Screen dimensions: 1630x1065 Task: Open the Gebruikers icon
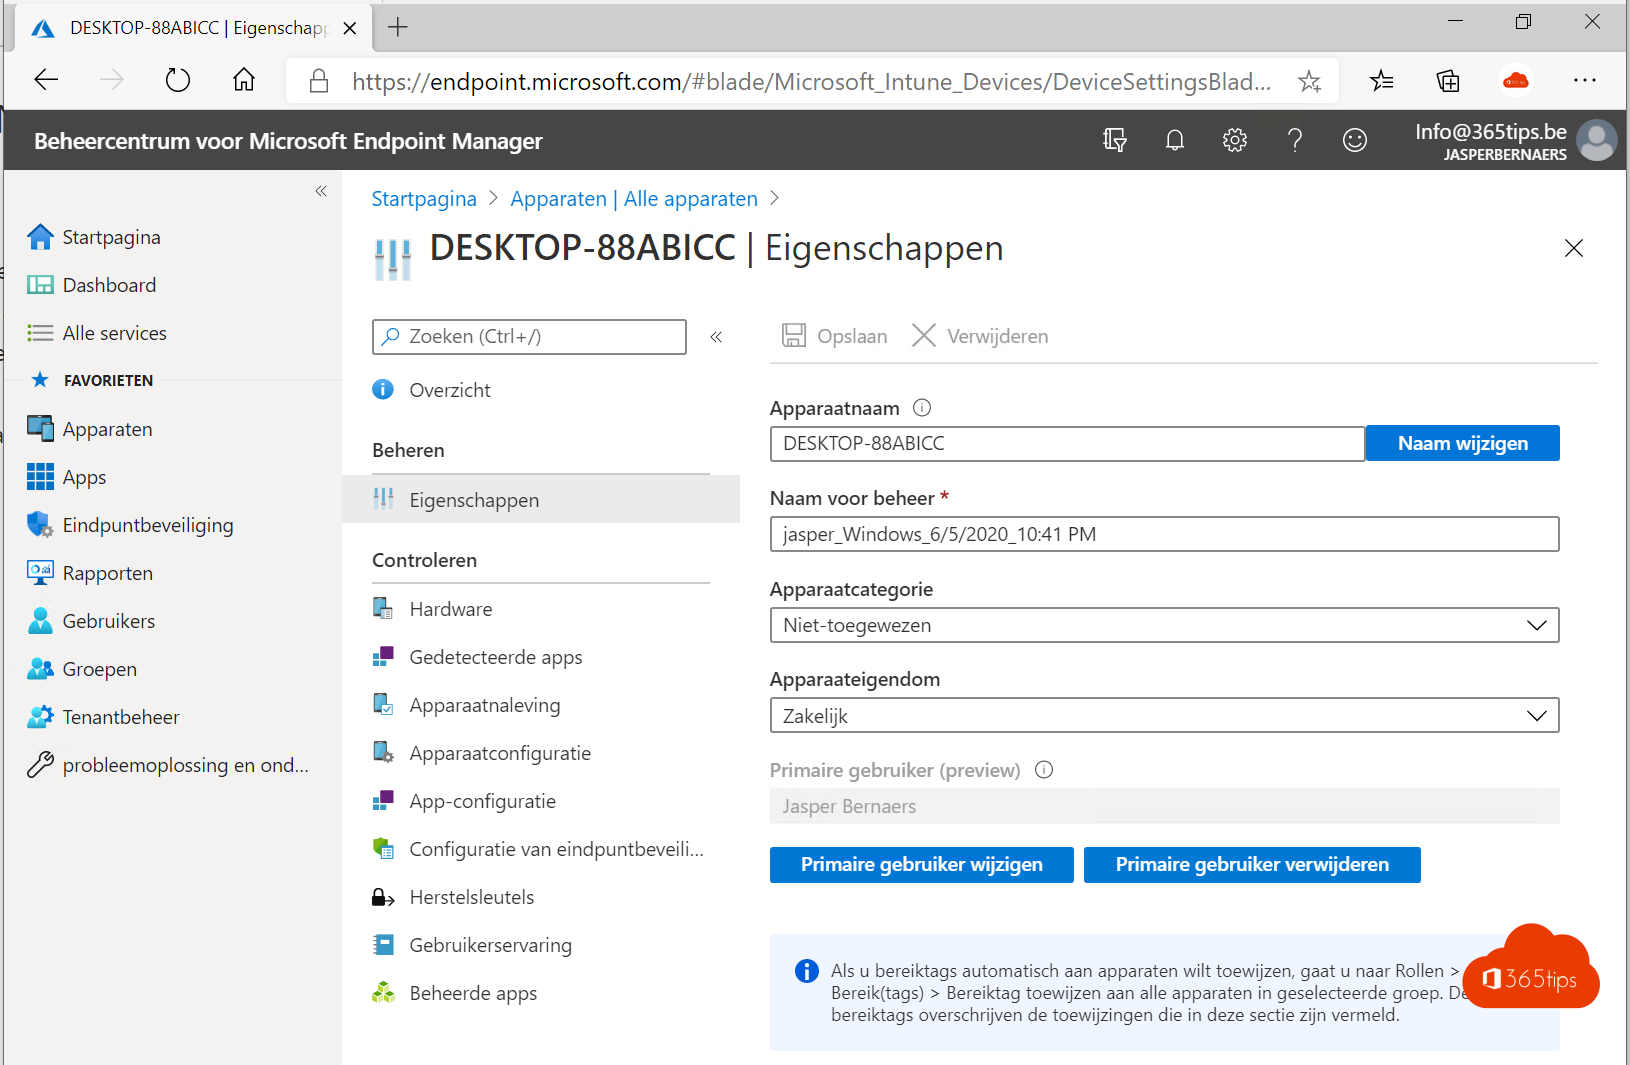(x=40, y=620)
